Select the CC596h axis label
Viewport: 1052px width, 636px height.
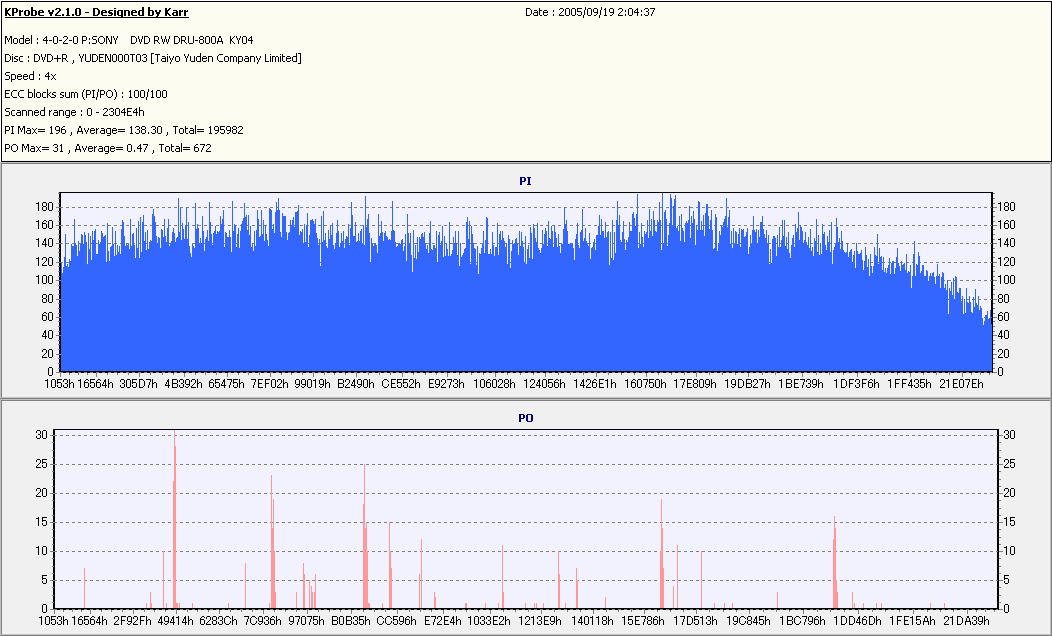(x=396, y=621)
